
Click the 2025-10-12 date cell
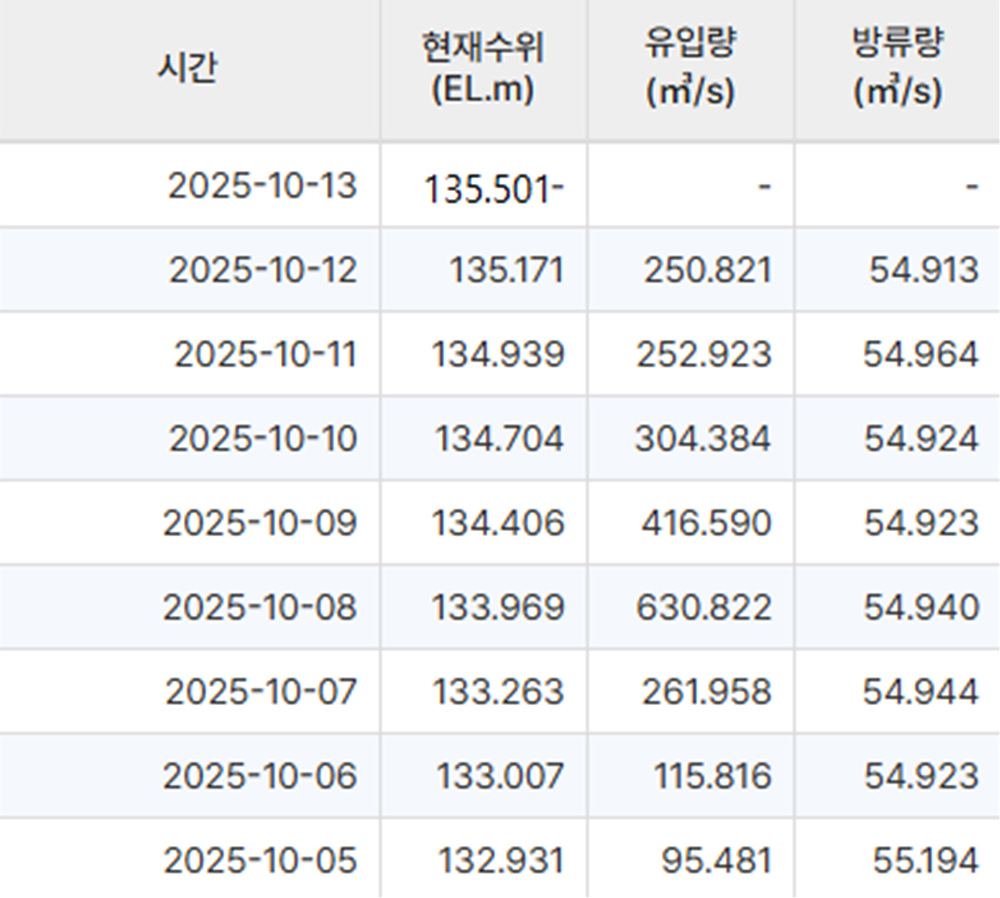pyautogui.click(x=262, y=270)
